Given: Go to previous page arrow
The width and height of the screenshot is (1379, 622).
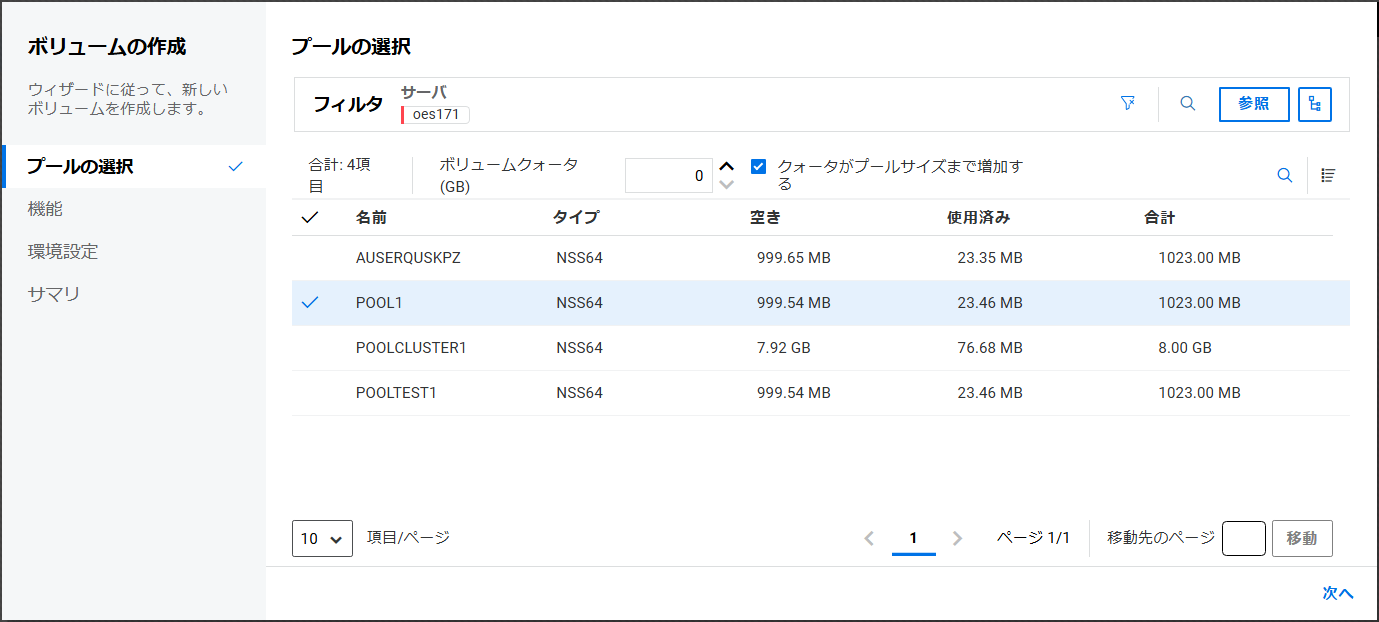Looking at the screenshot, I should click(868, 538).
